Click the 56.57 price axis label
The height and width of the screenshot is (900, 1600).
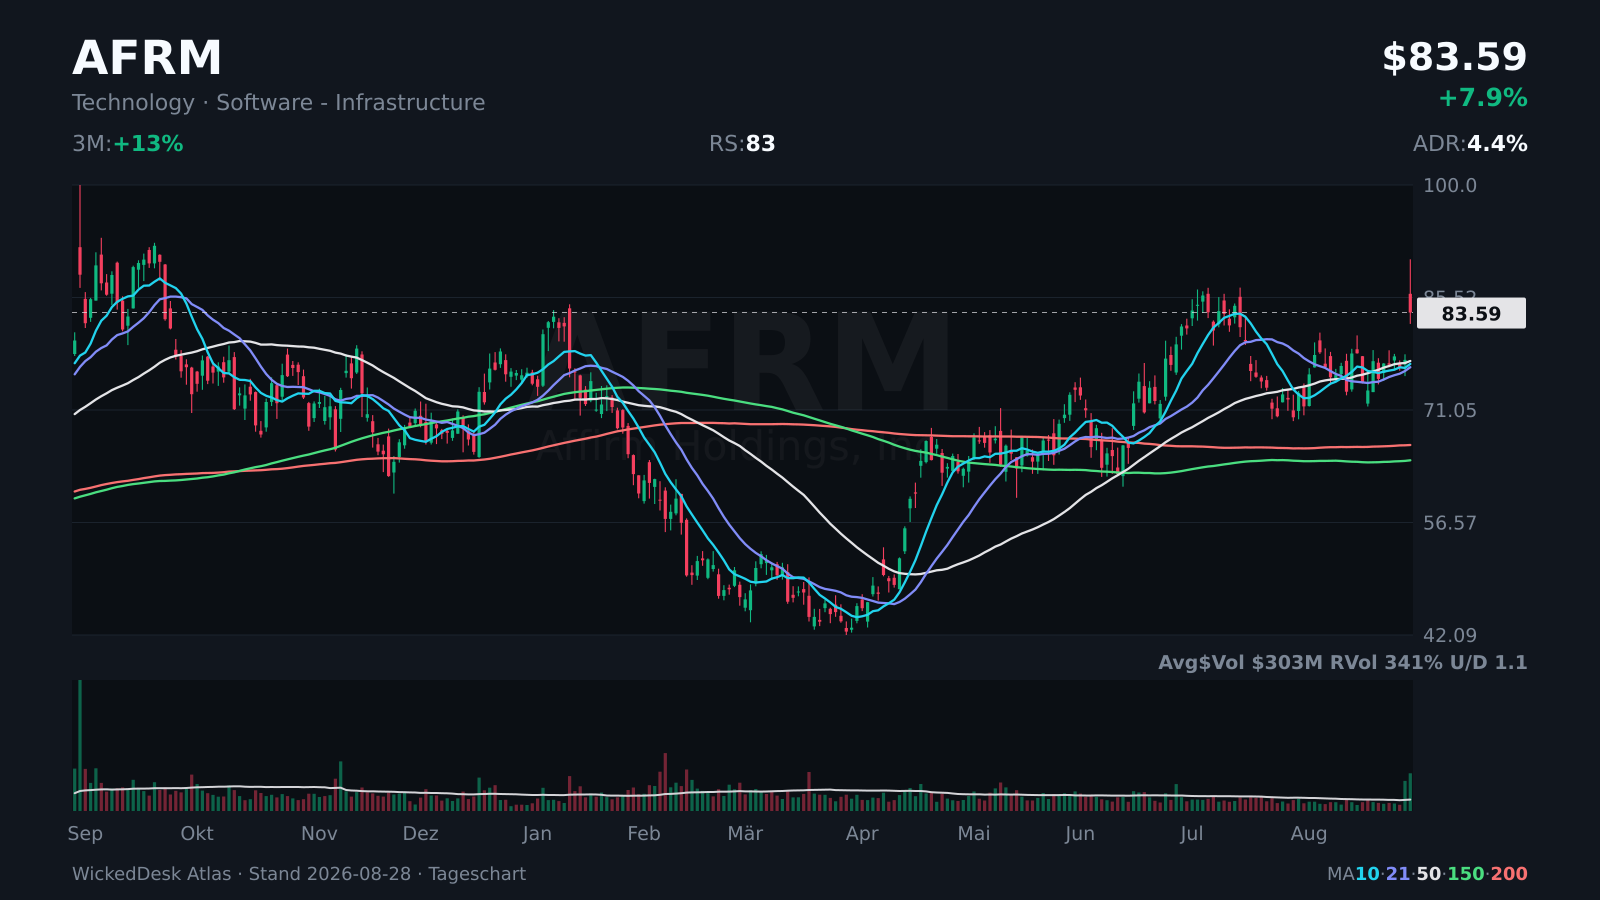pos(1450,523)
